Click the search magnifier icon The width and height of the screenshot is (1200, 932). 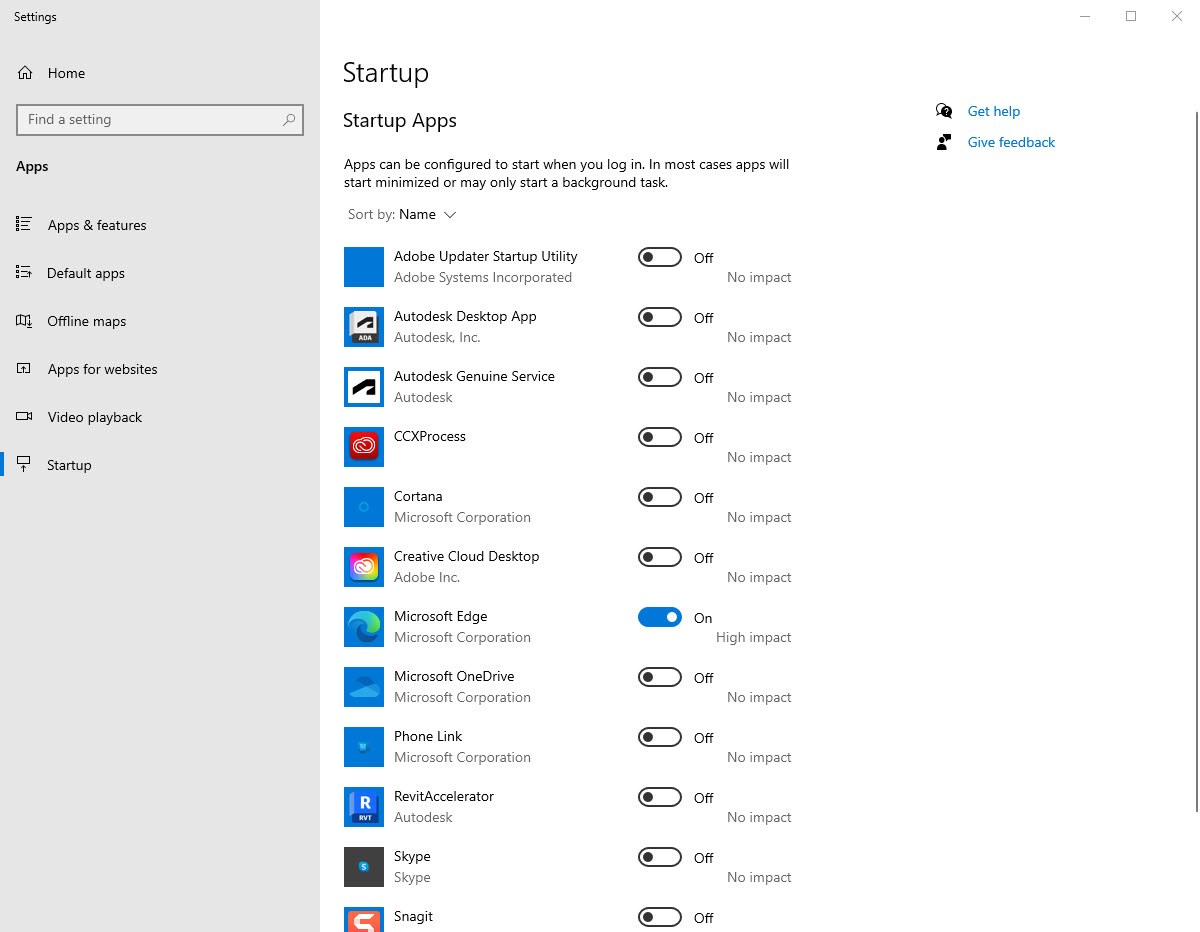coord(289,119)
